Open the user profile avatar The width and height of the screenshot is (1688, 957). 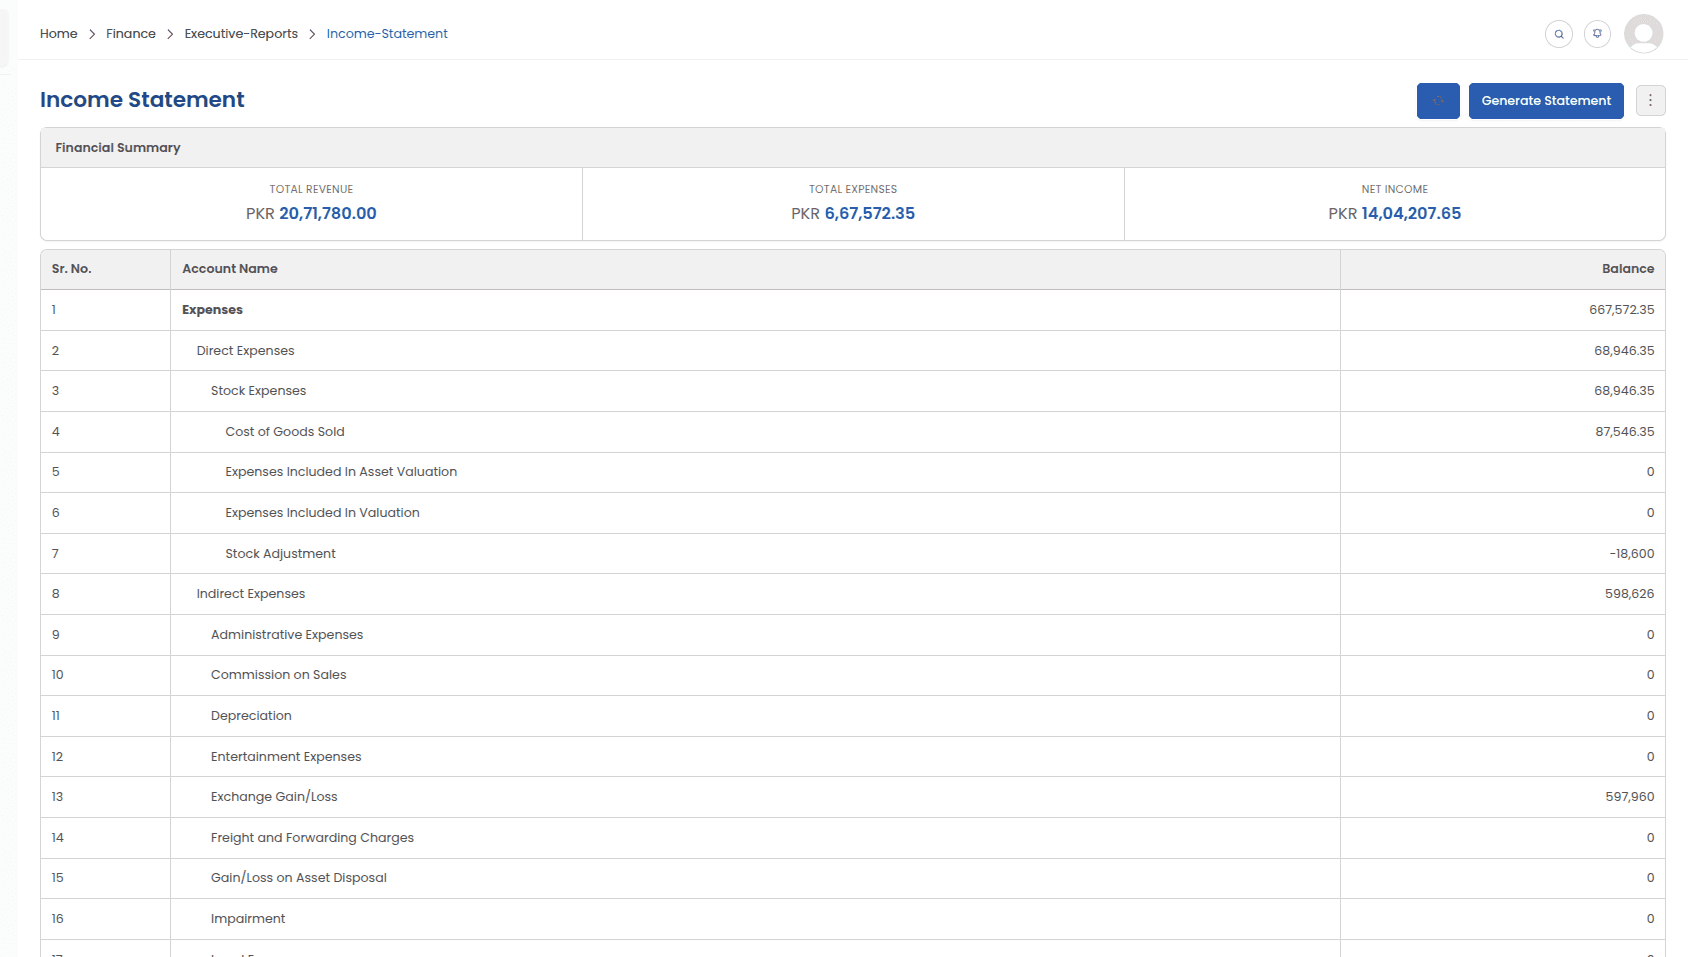[x=1643, y=34]
